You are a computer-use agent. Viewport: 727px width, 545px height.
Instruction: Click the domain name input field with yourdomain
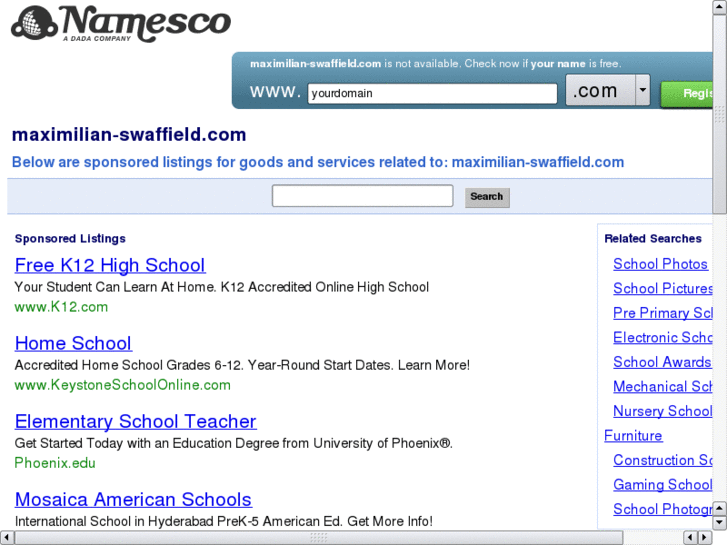coord(432,93)
